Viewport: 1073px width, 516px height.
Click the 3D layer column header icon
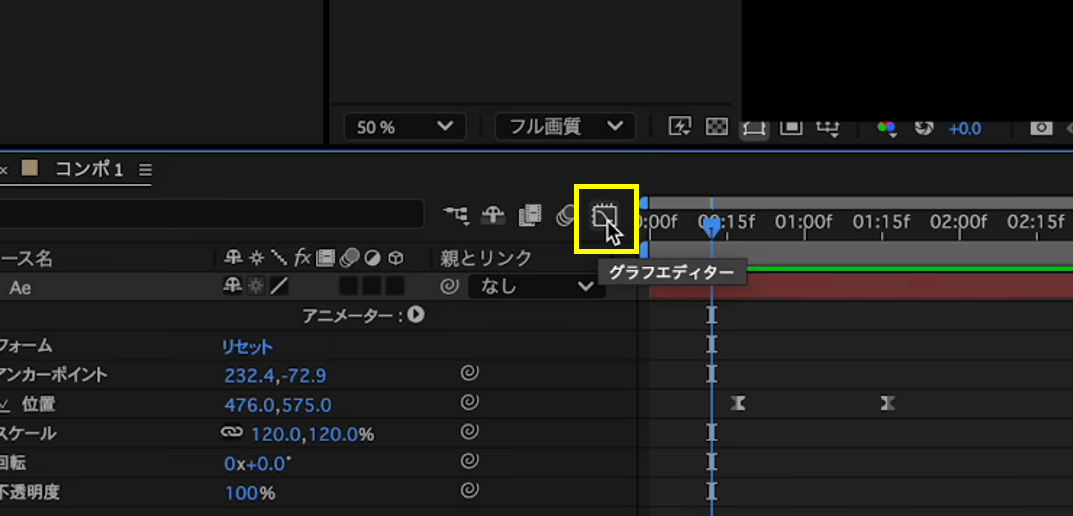(396, 258)
